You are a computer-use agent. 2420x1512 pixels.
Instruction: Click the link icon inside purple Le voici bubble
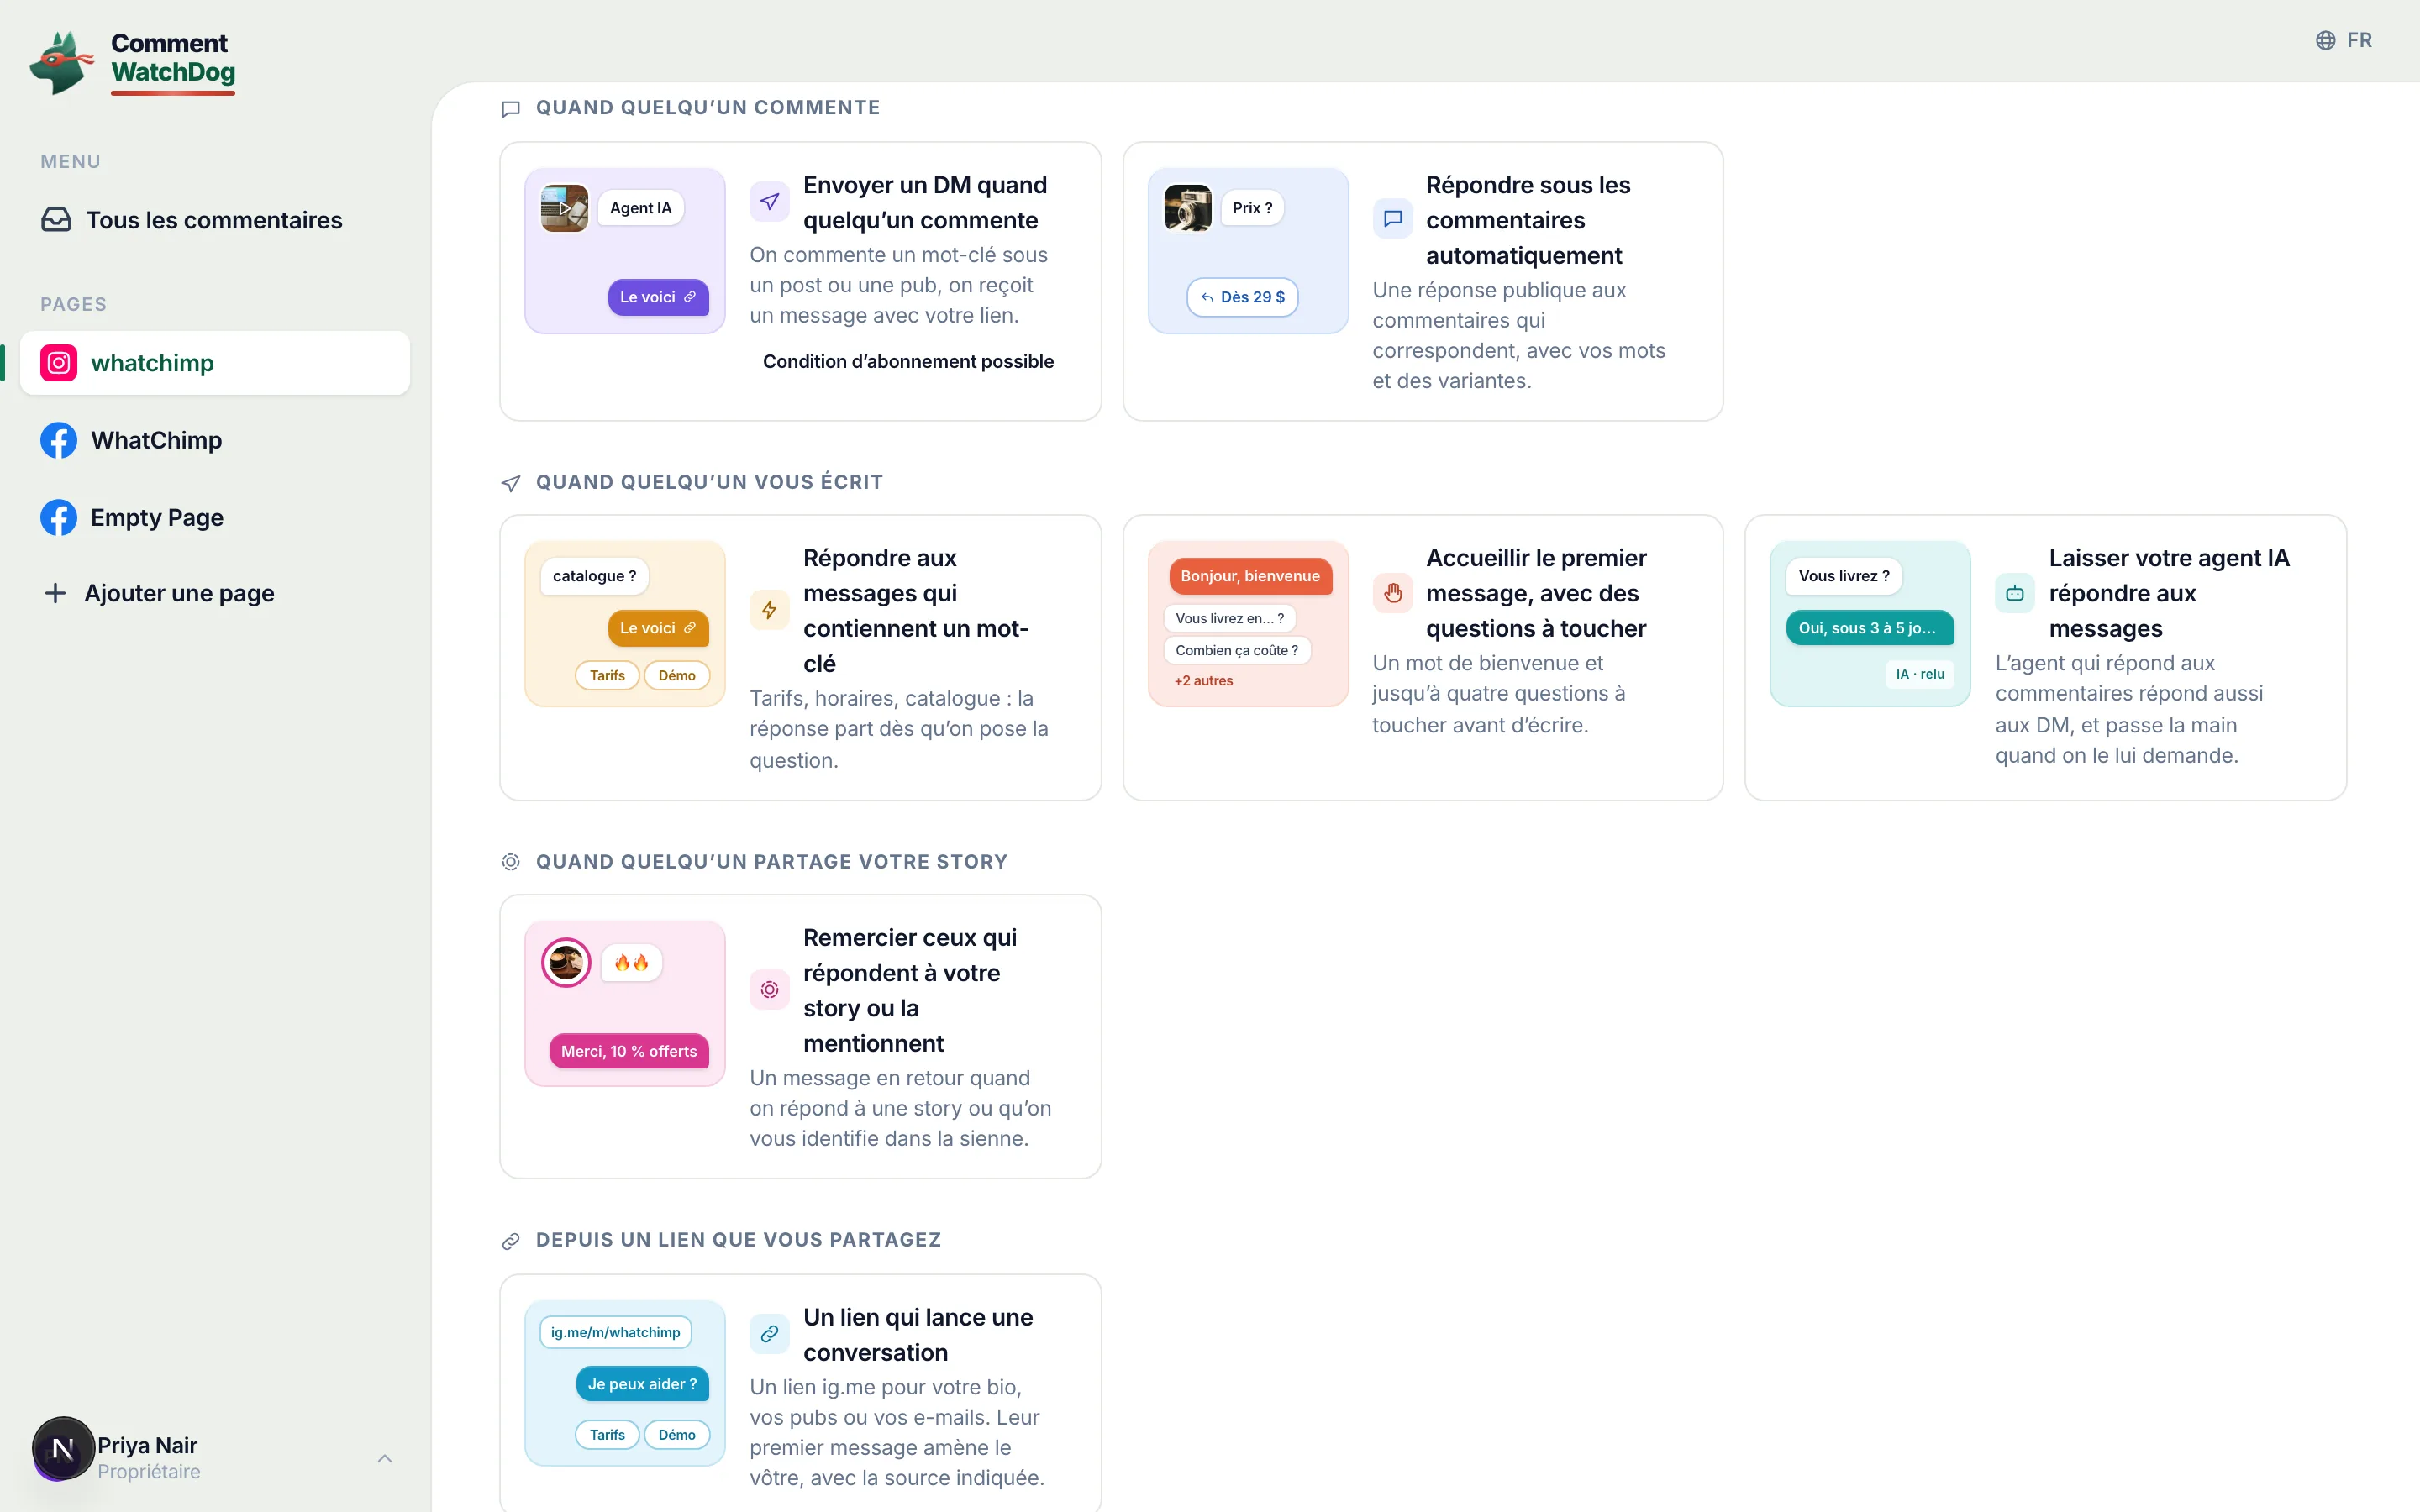690,297
